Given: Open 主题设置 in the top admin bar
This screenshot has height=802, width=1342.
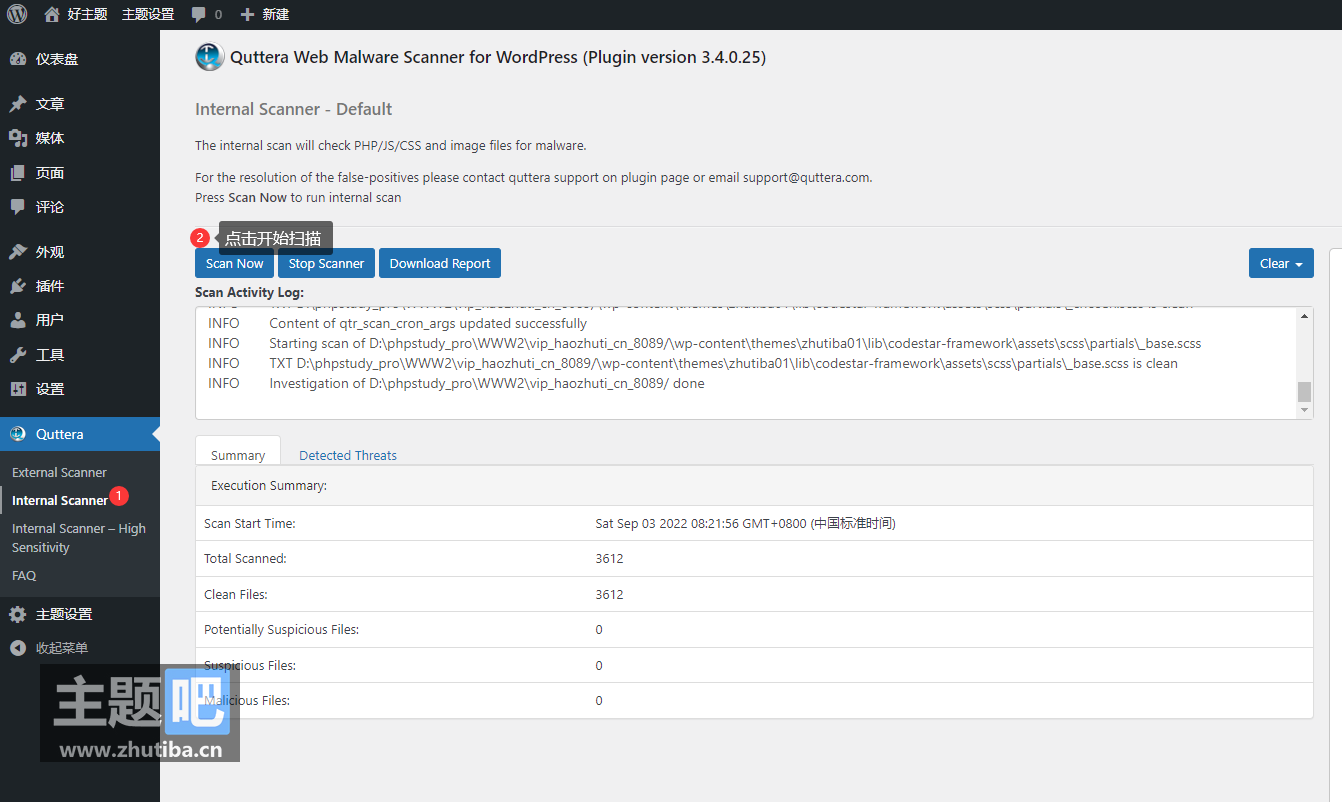Looking at the screenshot, I should pyautogui.click(x=148, y=14).
